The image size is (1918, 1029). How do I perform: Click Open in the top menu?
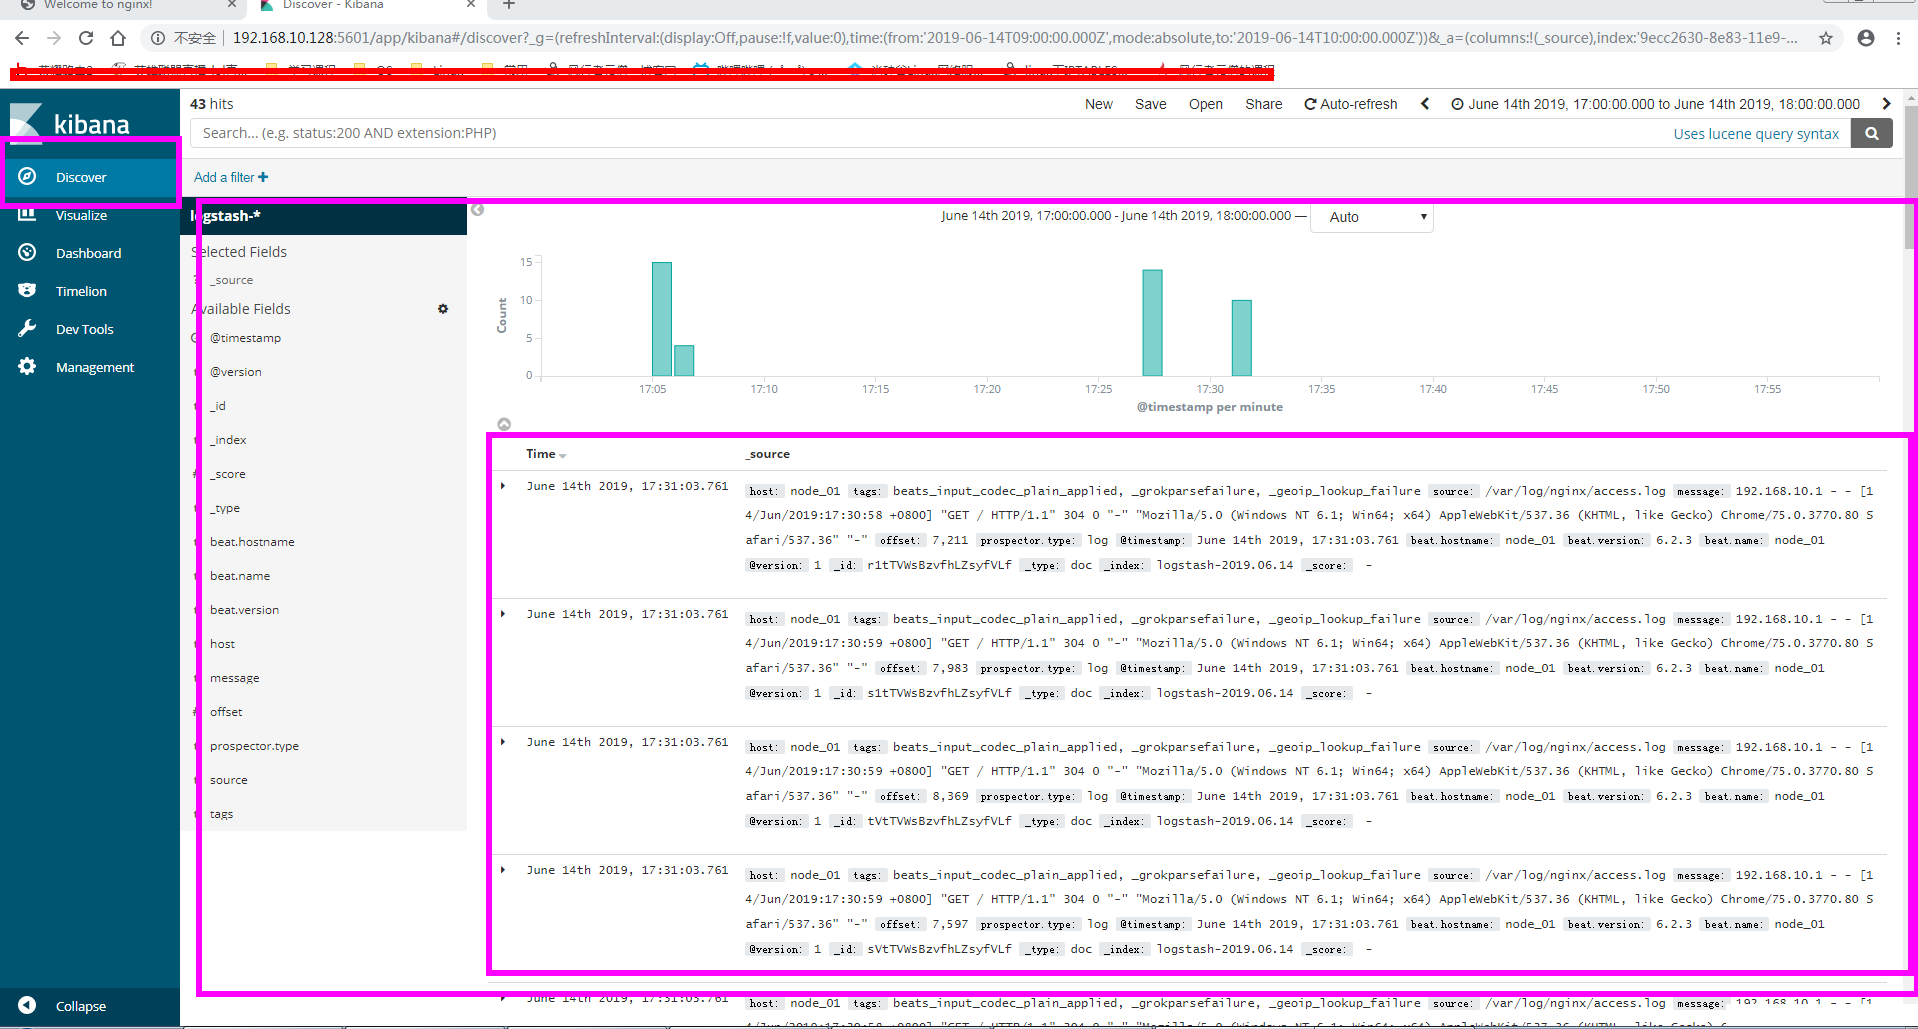click(x=1205, y=104)
